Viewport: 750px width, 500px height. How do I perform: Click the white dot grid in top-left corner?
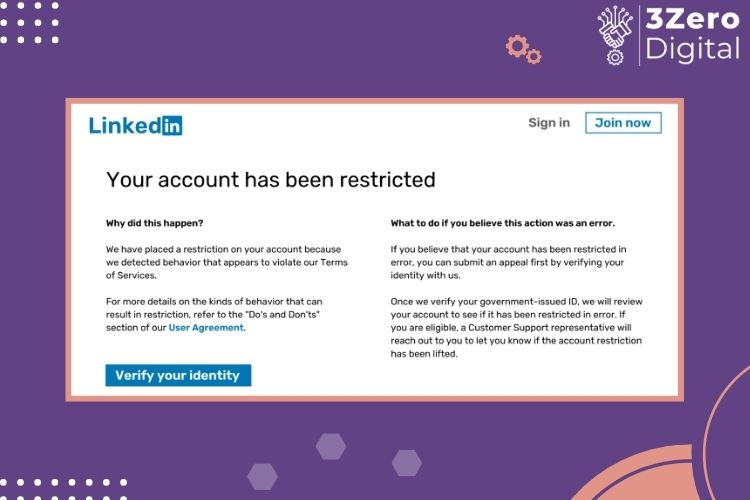click(30, 22)
